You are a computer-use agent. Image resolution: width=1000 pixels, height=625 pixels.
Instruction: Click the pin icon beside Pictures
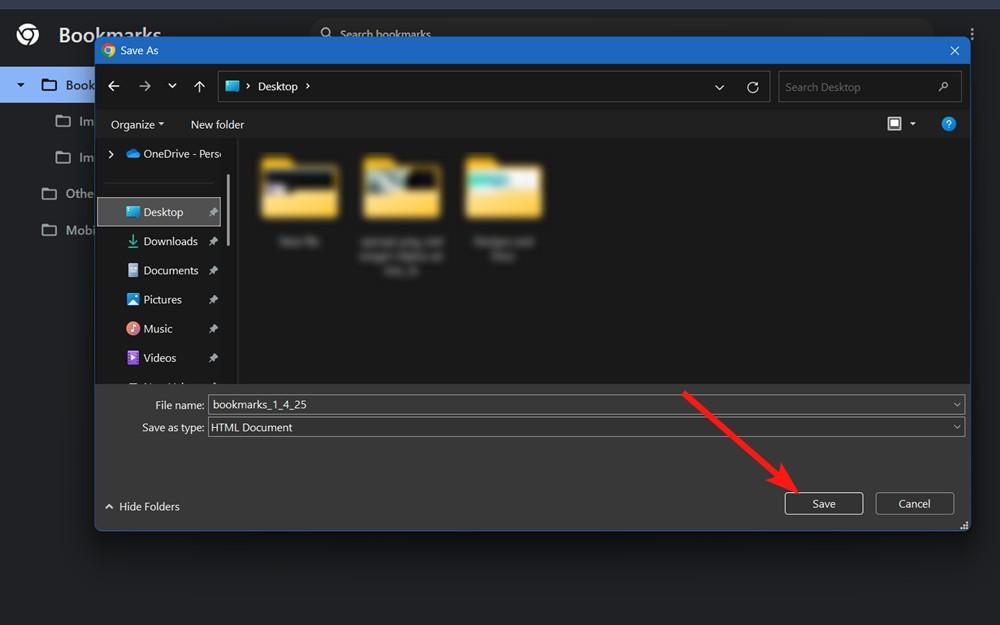[x=213, y=300]
